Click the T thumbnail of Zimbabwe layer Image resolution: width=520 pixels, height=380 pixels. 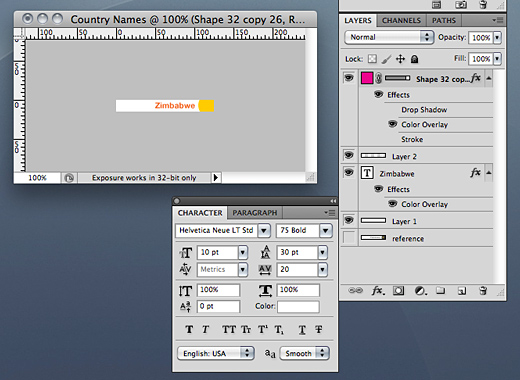pos(367,173)
